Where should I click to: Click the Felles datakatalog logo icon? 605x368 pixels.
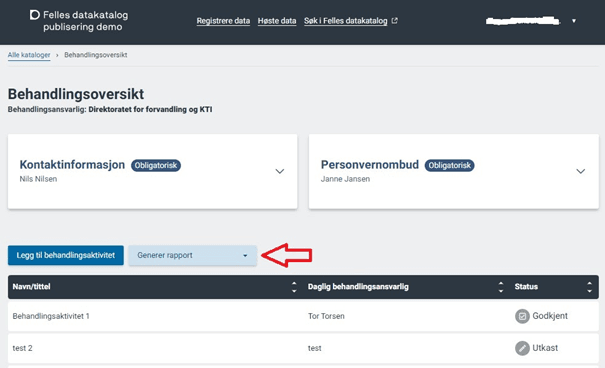[35, 15]
